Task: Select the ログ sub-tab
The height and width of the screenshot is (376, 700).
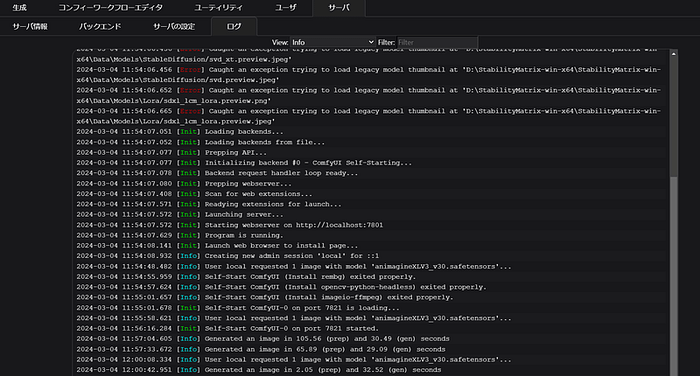Action: (234, 26)
